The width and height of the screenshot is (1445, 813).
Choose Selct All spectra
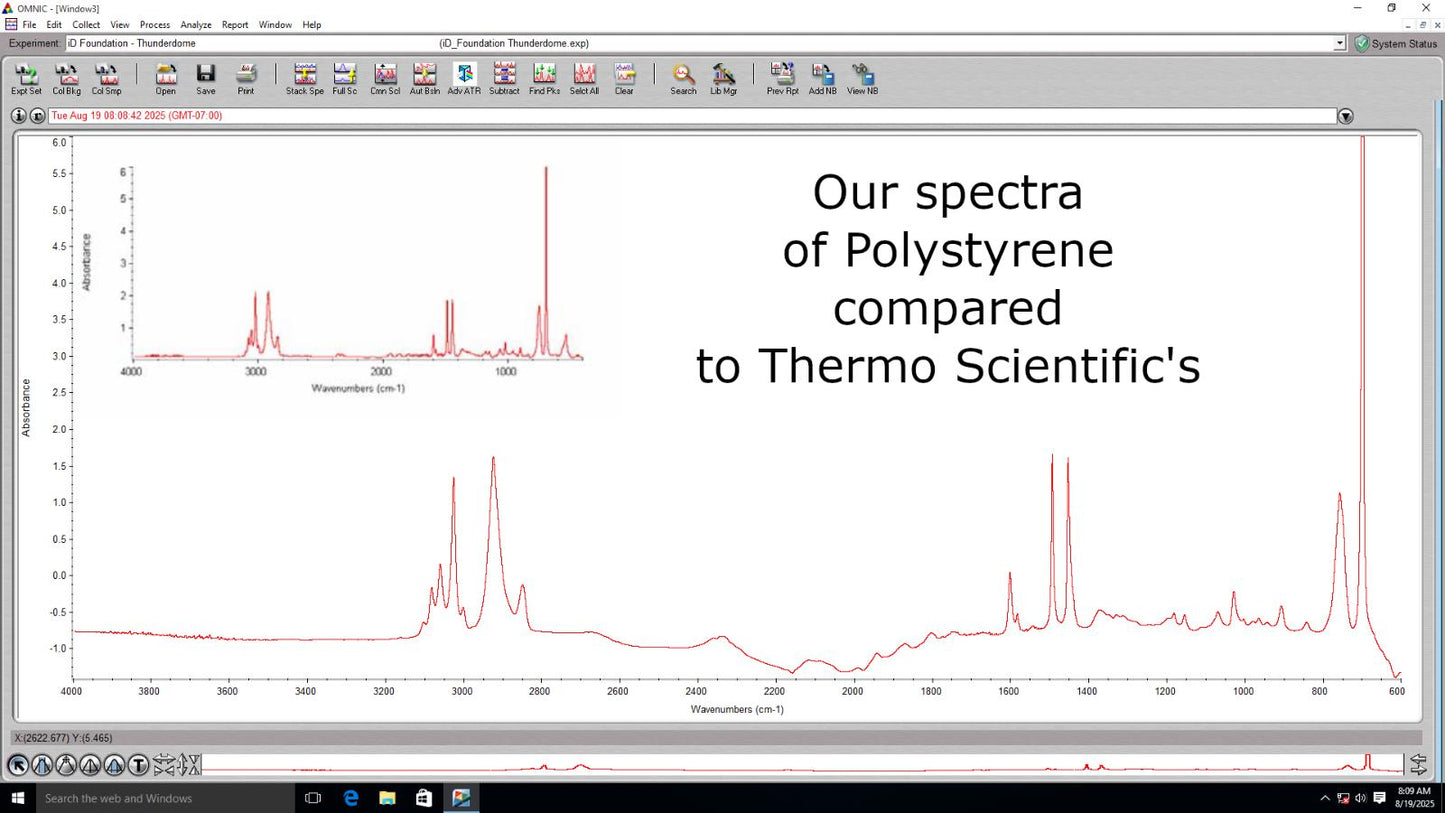(x=584, y=79)
